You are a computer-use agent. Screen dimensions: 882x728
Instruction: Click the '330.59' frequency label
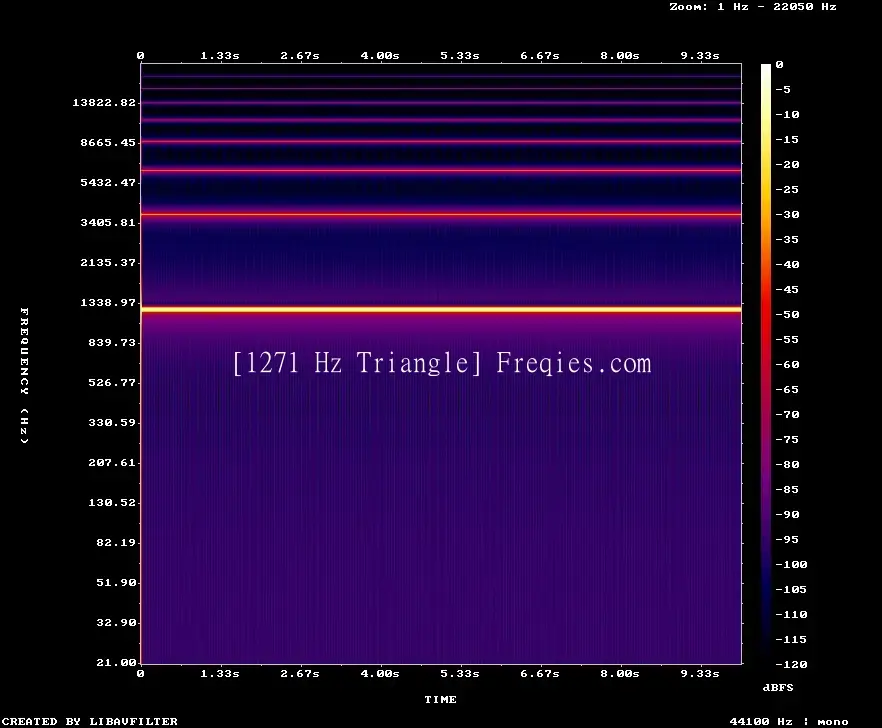(112, 422)
